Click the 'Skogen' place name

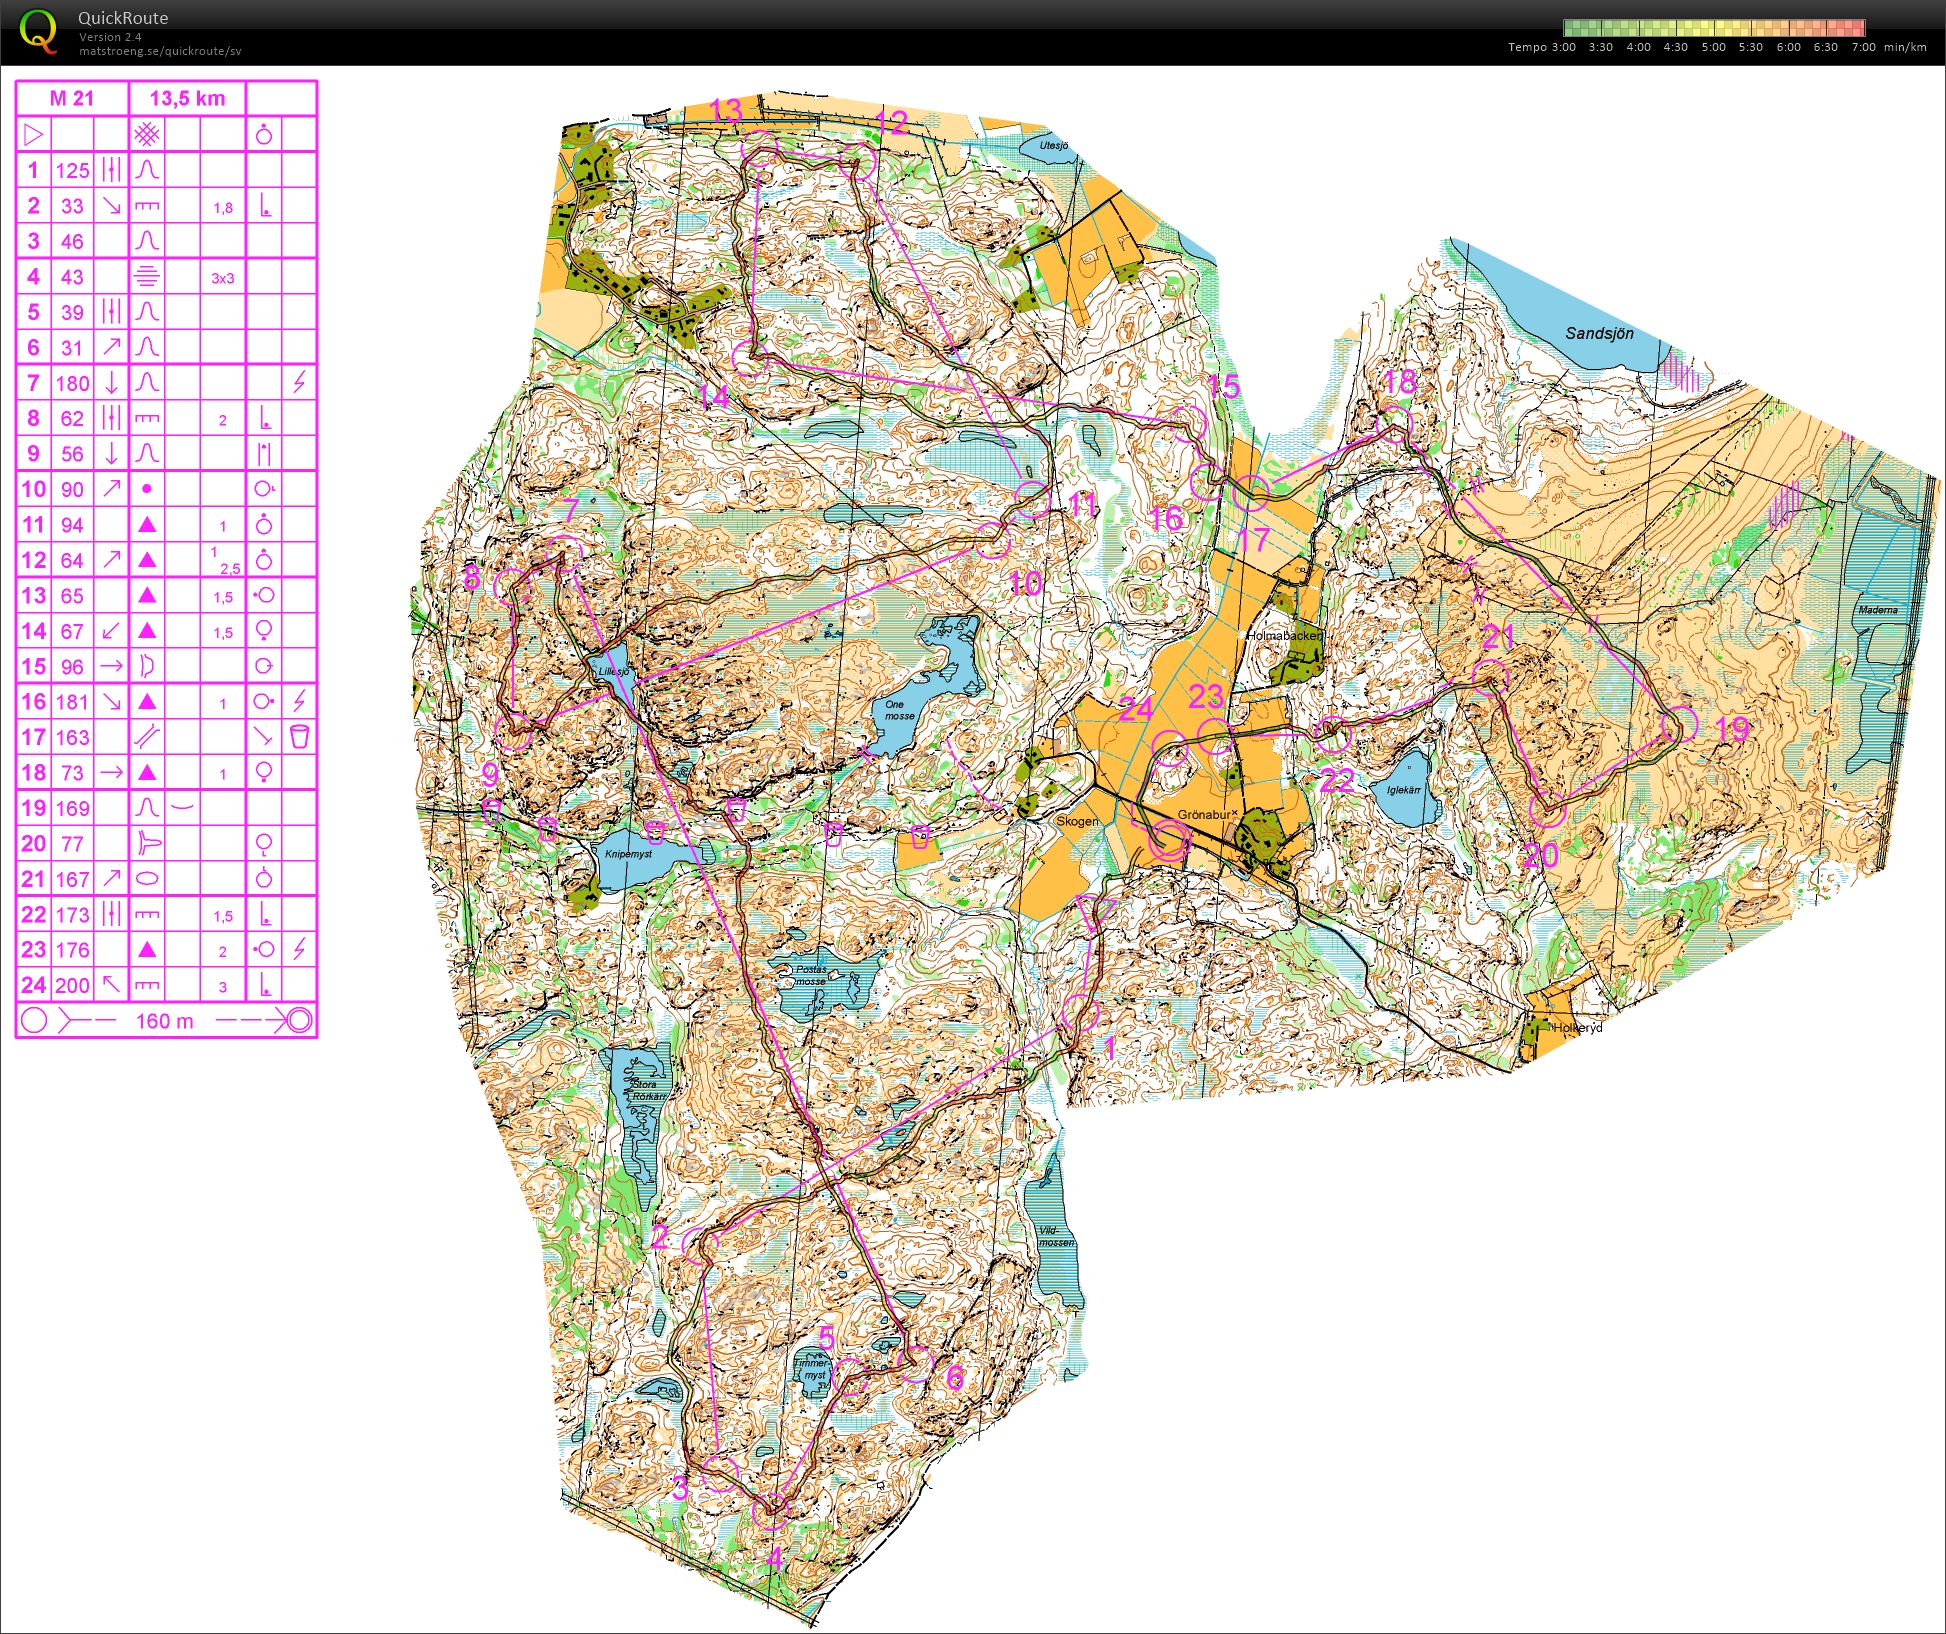(1077, 821)
